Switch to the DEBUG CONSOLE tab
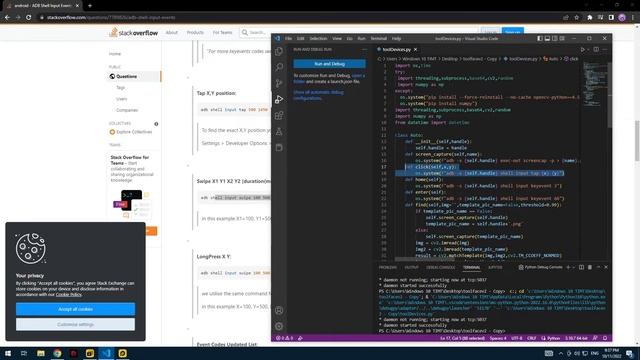 click(x=440, y=267)
